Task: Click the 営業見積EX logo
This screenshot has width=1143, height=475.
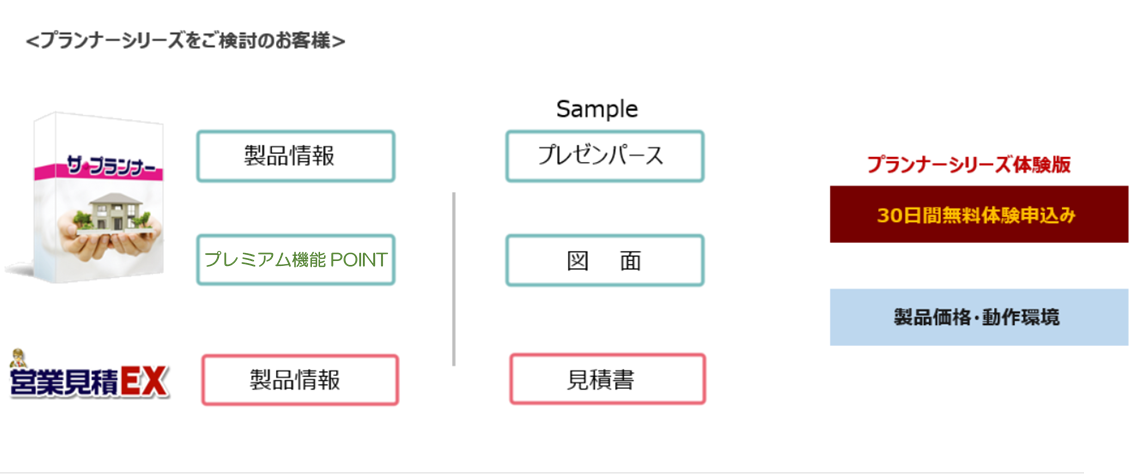Action: [x=89, y=375]
